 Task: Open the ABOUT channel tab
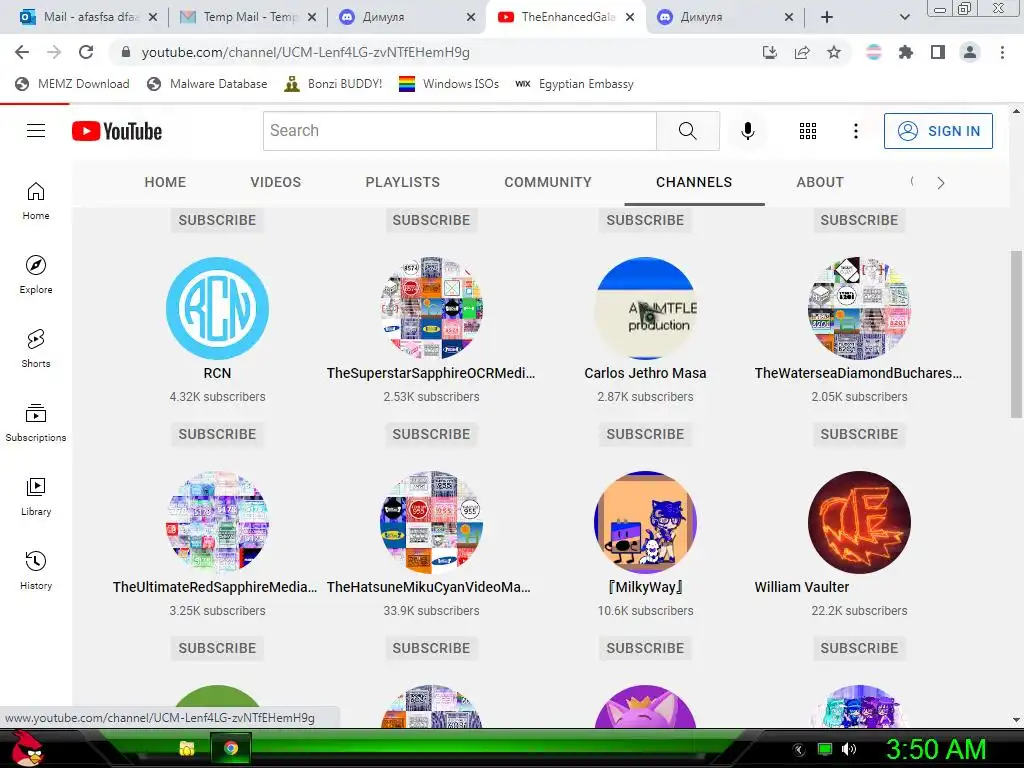820,182
